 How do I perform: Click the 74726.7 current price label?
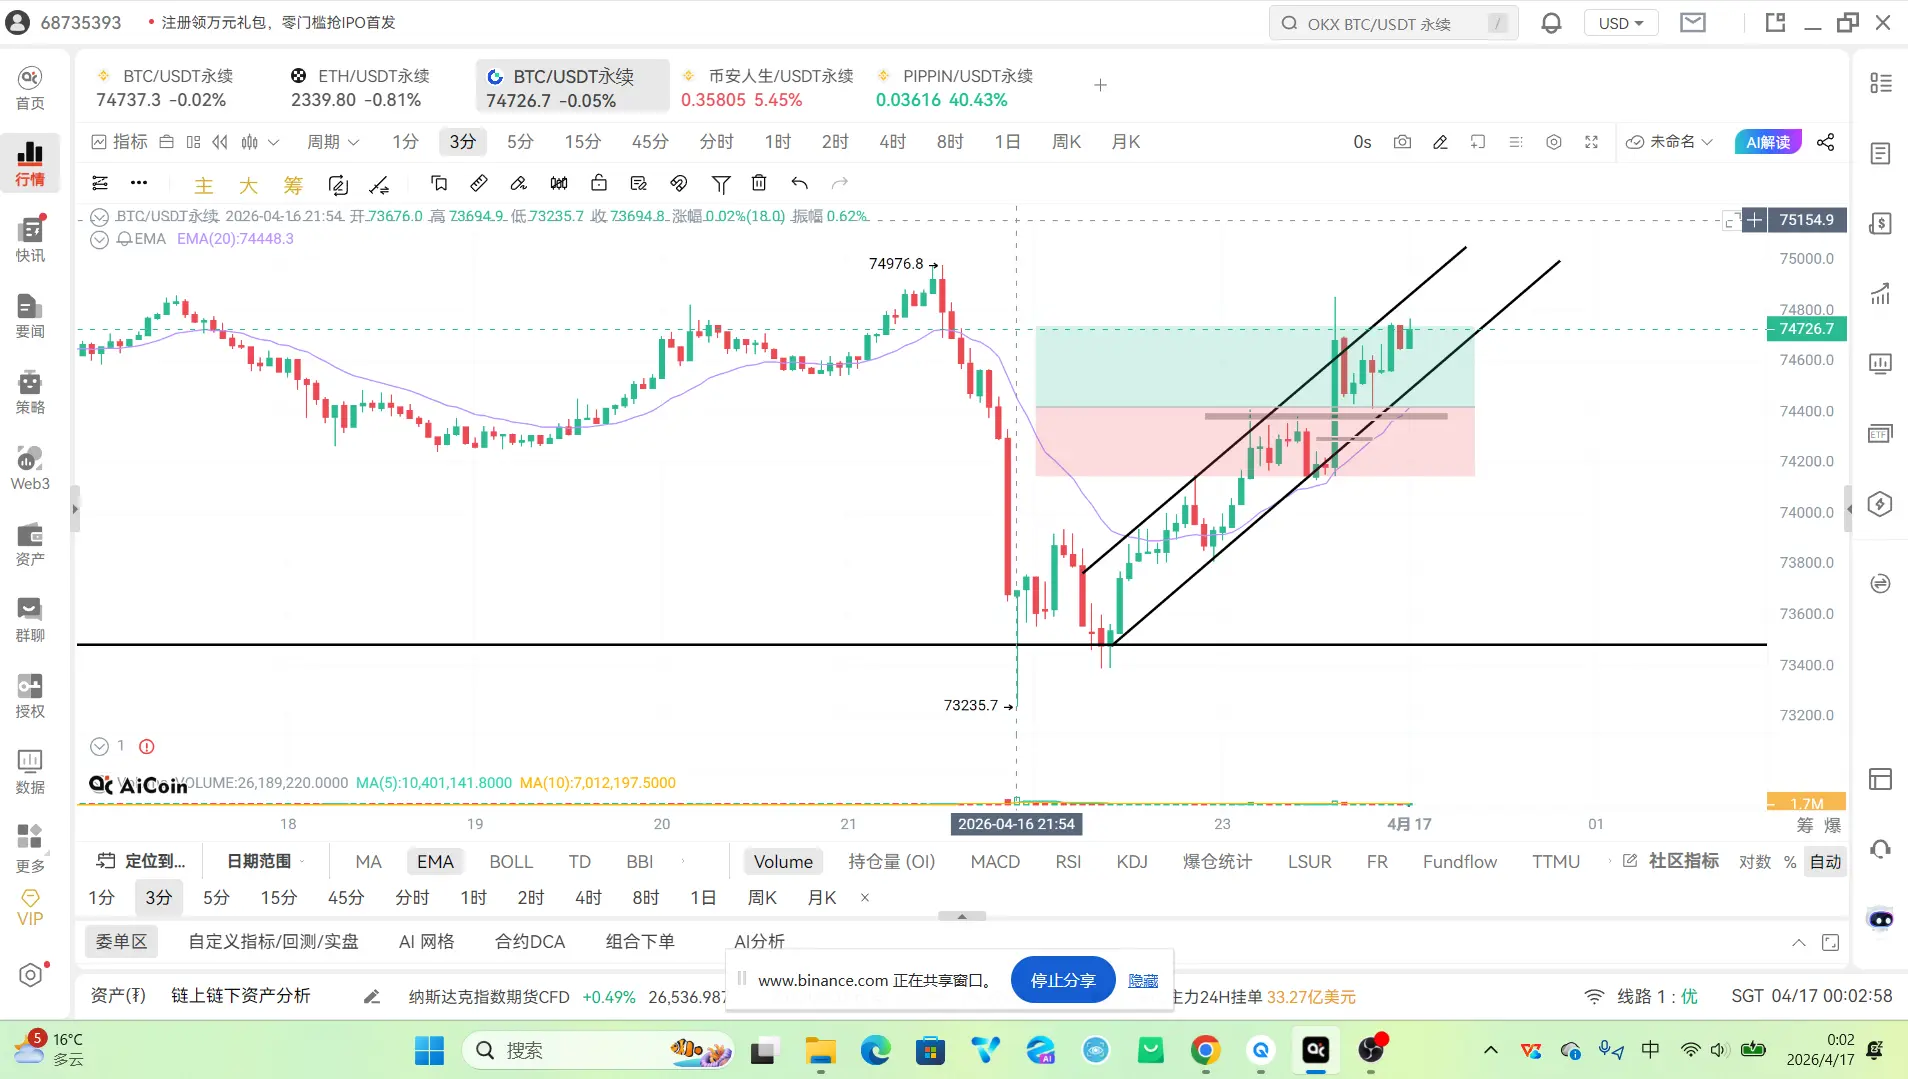(1806, 329)
